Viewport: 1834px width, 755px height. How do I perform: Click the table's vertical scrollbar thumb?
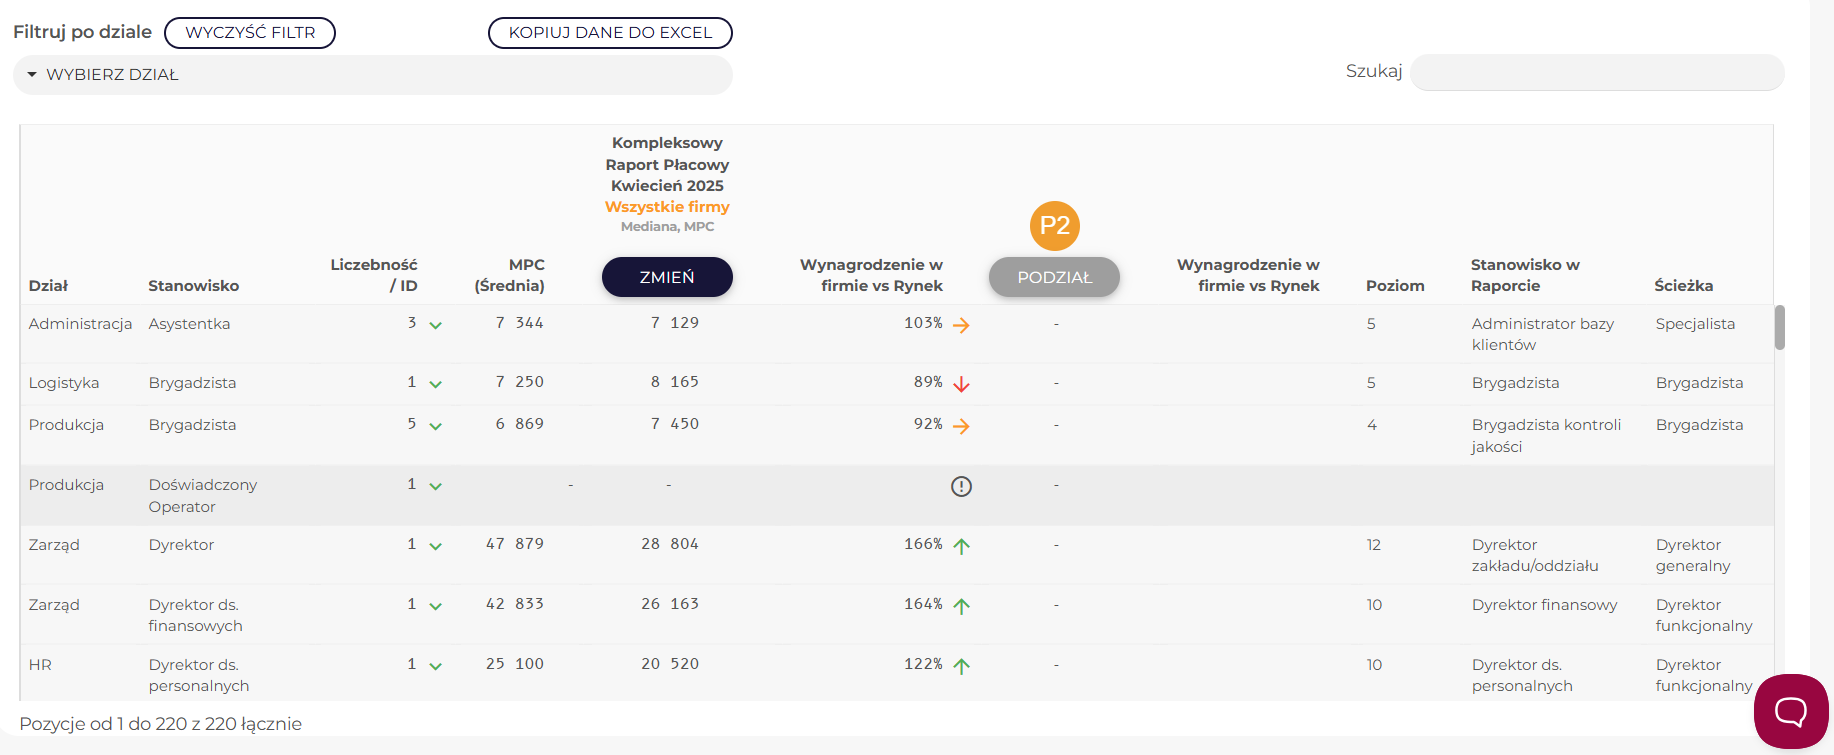1779,328
